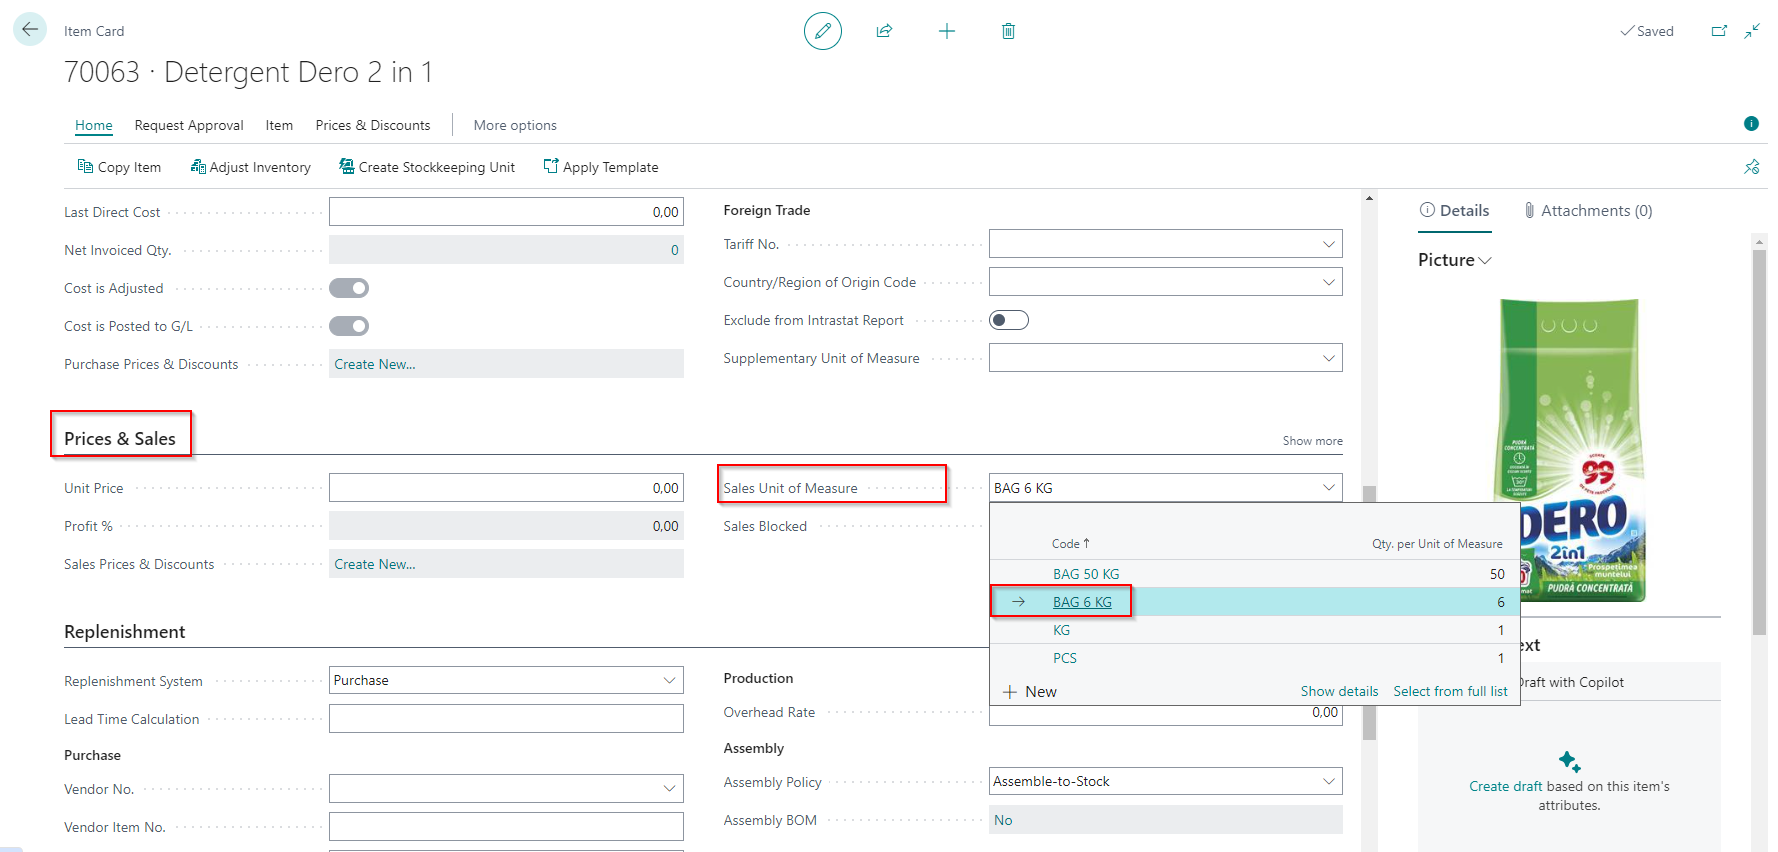Click the Saved status indicator

click(x=1646, y=31)
